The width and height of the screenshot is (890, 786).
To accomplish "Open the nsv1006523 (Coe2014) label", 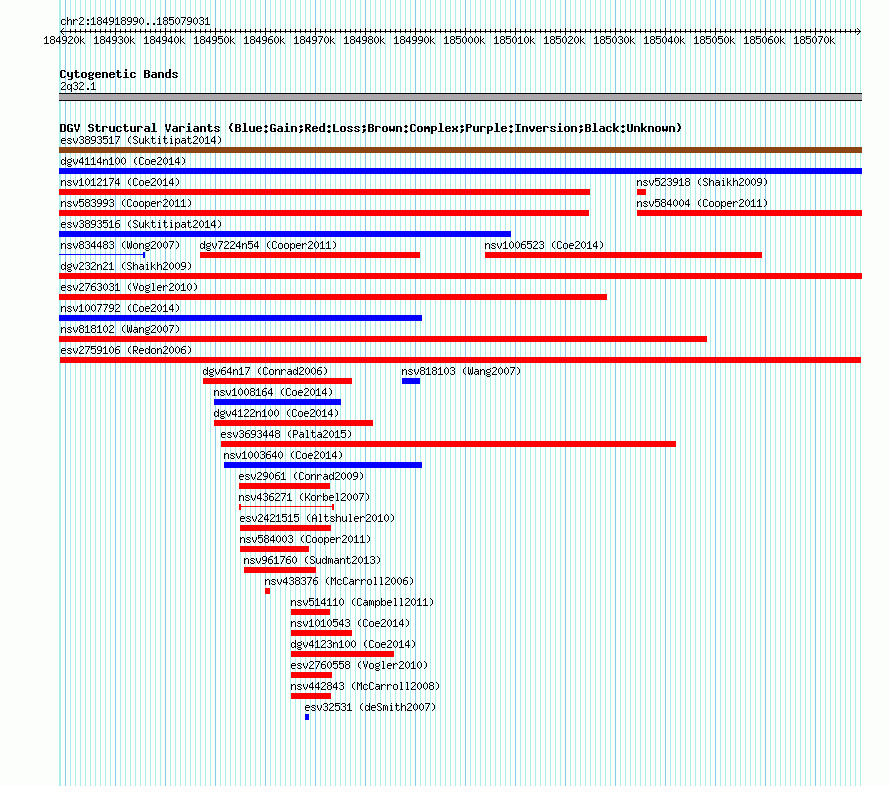I will [x=544, y=245].
